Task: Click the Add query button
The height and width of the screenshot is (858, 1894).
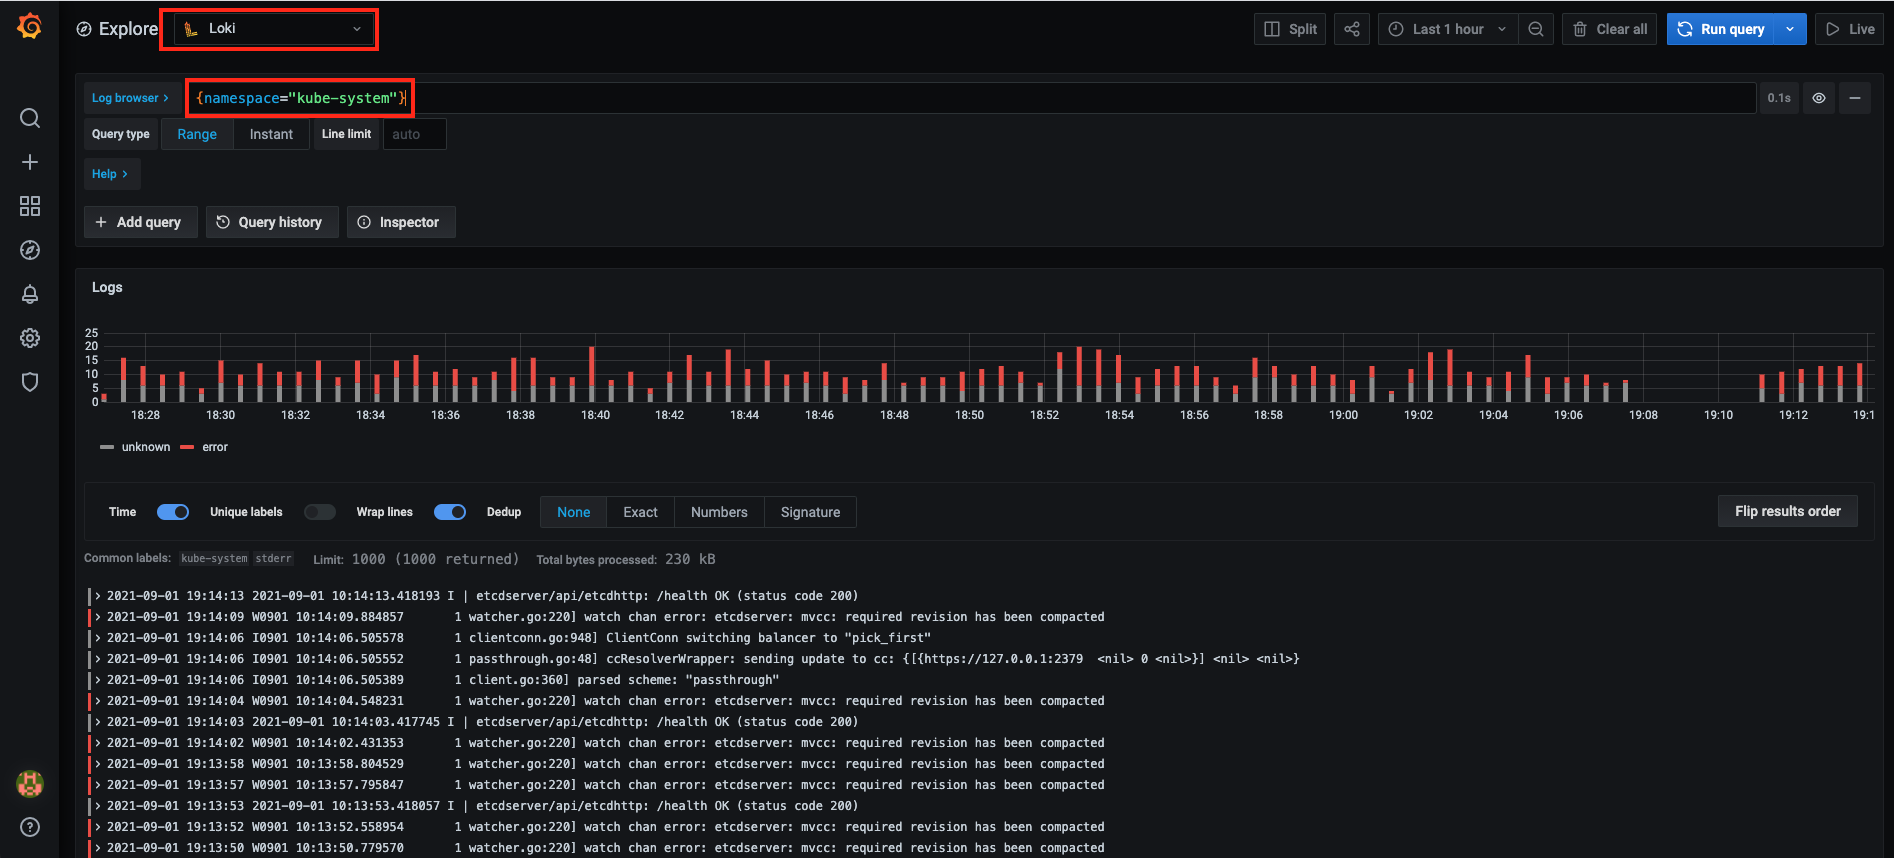Action: coord(140,222)
